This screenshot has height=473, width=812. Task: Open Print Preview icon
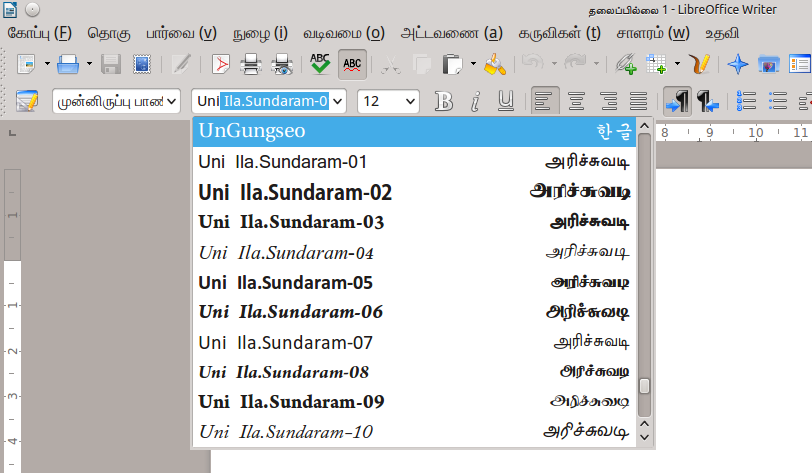click(282, 64)
